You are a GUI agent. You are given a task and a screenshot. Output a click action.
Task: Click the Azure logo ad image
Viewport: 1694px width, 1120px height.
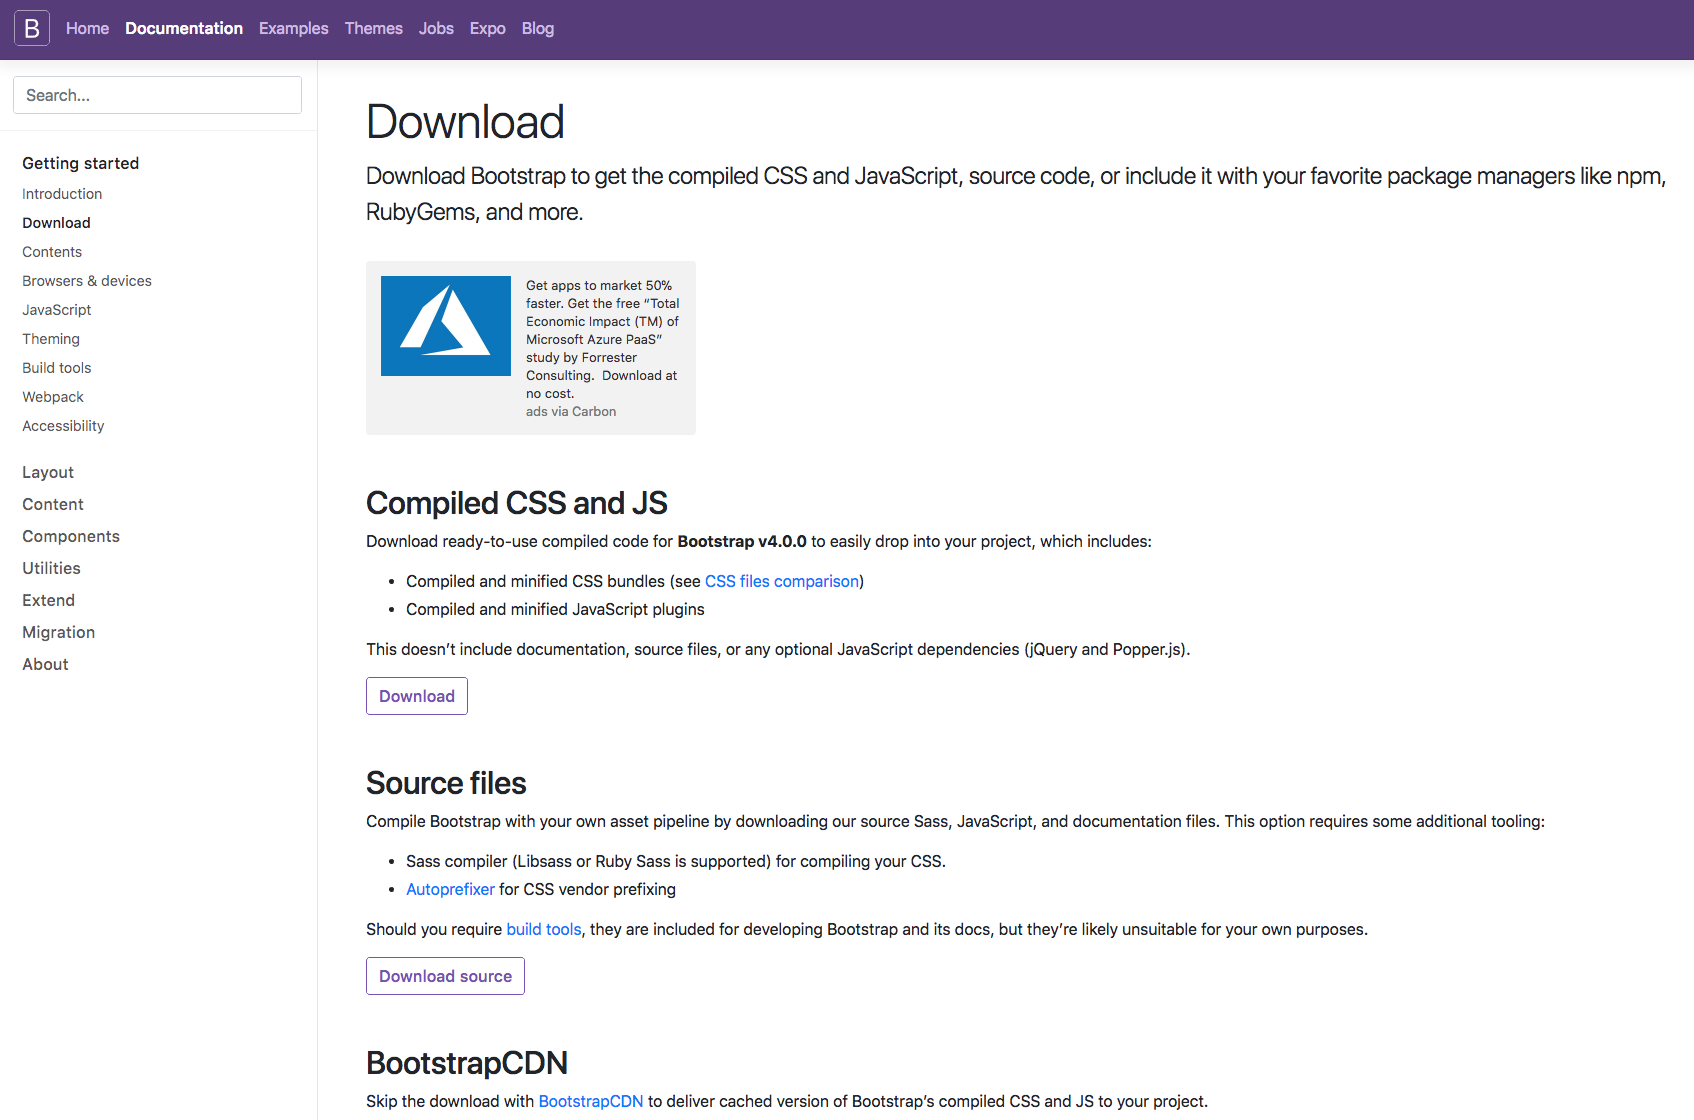(446, 326)
